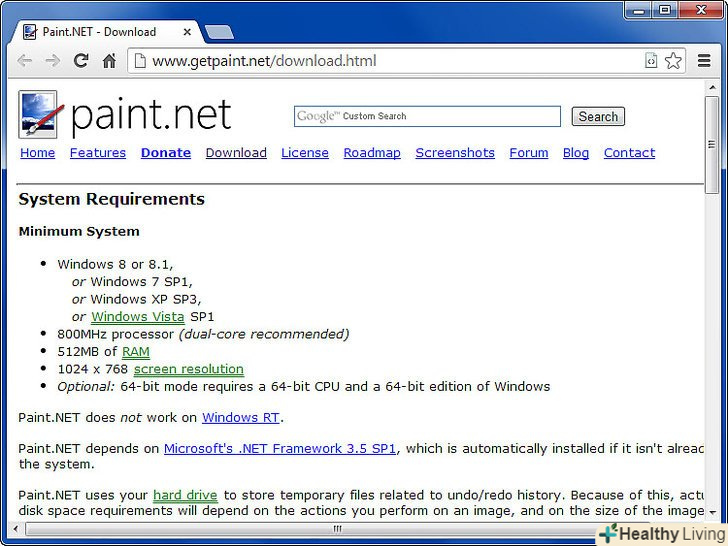This screenshot has height=546, width=728.
Task: Reload the page with the refresh icon
Action: 81,60
